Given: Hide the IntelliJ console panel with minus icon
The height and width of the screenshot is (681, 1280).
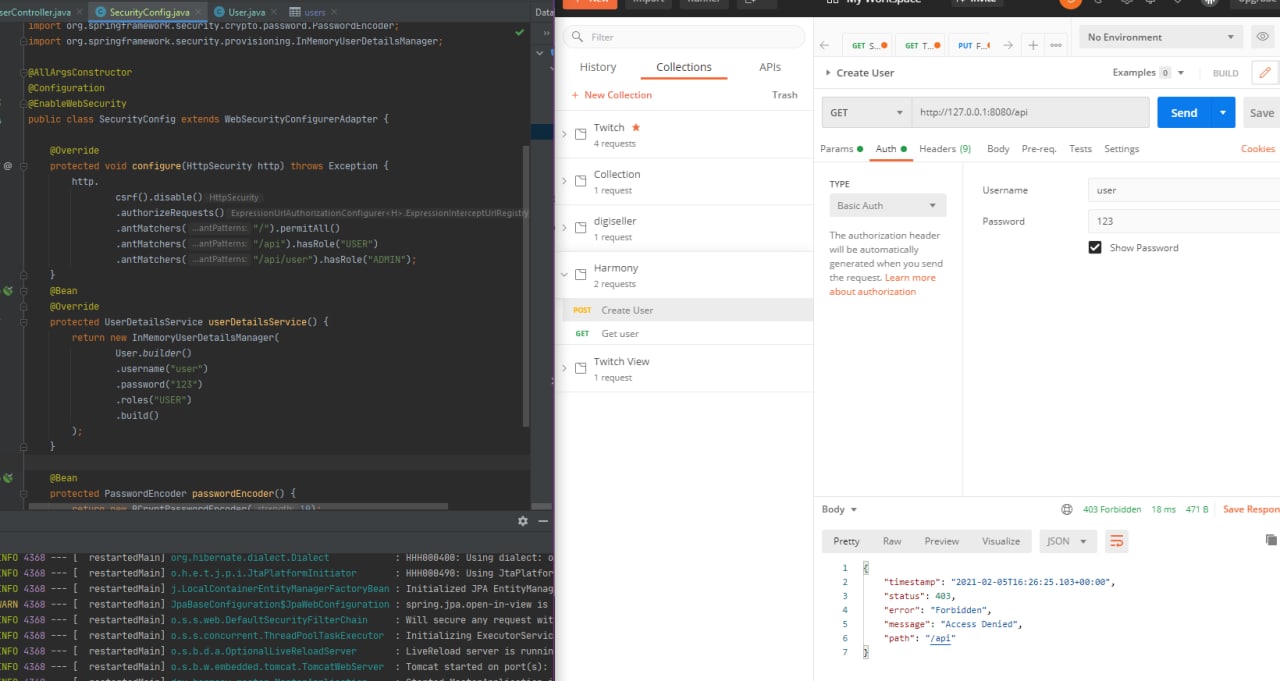Looking at the screenshot, I should click(543, 521).
